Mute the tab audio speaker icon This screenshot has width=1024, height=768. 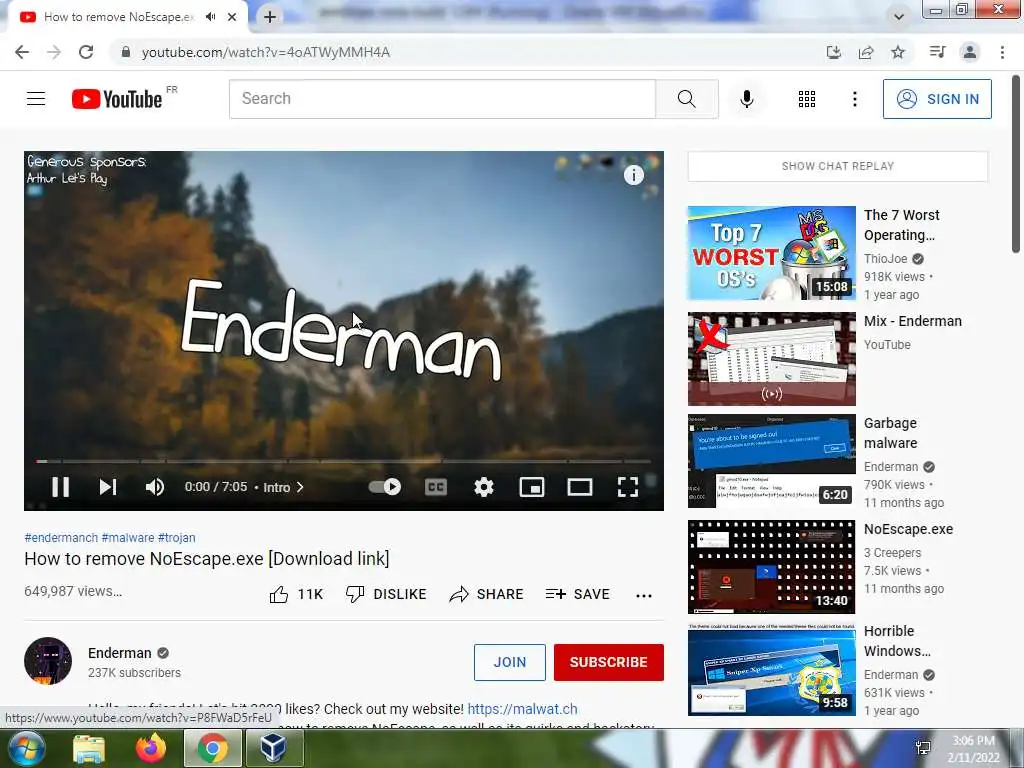(x=210, y=17)
